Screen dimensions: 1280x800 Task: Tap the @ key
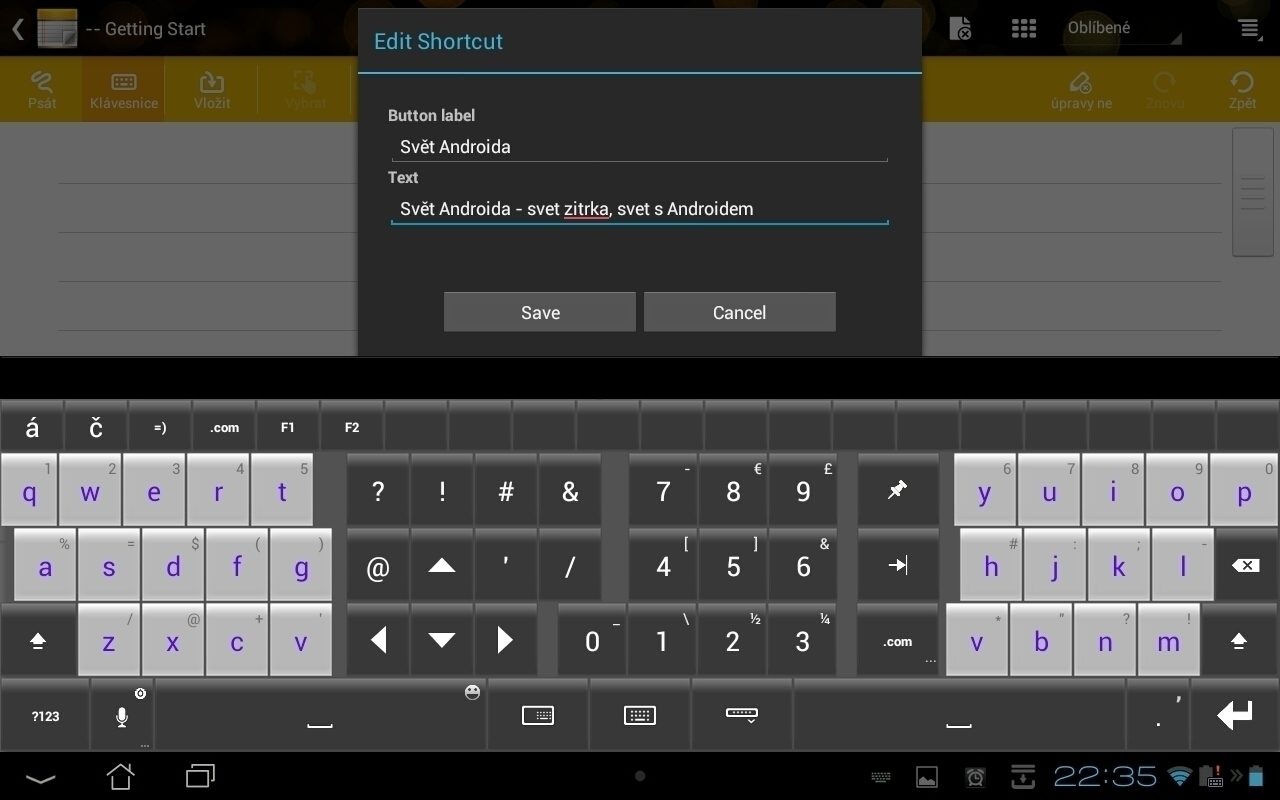pyautogui.click(x=378, y=566)
